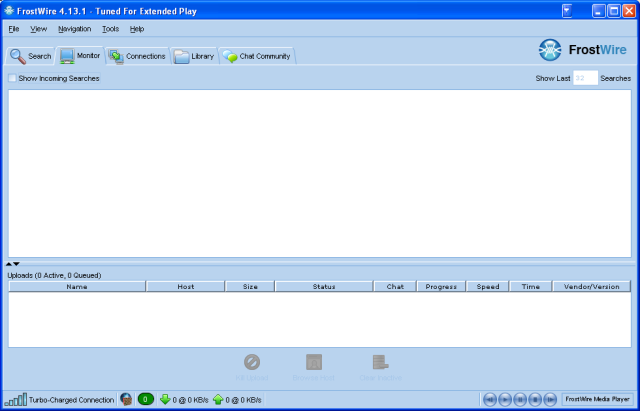
Task: Click the Browse Host icon
Action: [x=313, y=362]
